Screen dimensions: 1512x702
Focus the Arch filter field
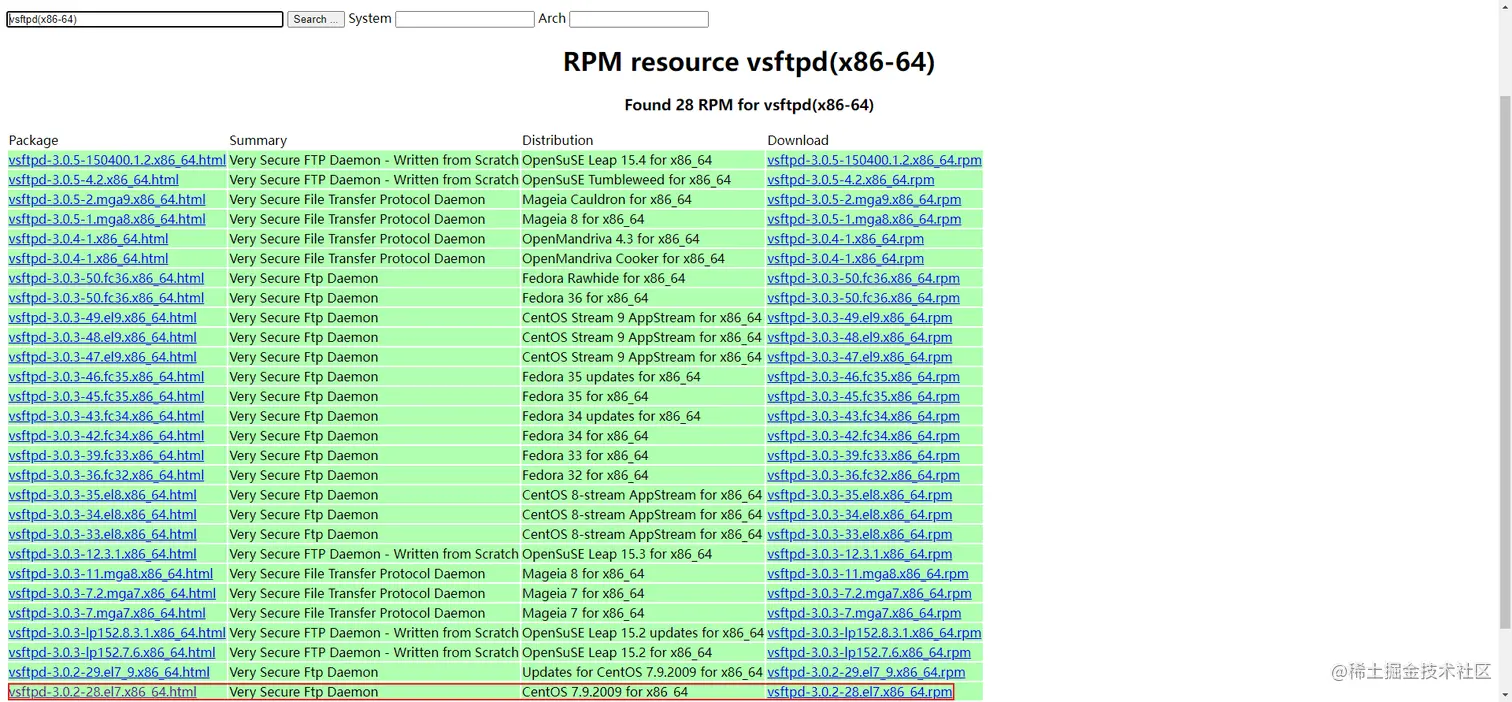tap(639, 19)
